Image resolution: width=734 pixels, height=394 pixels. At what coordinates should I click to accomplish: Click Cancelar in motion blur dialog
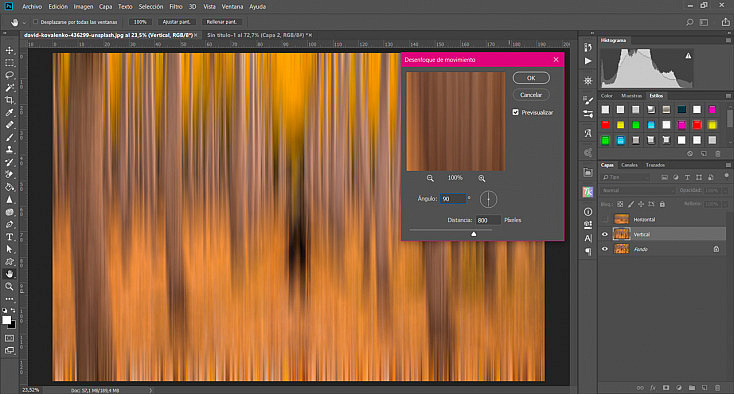point(531,95)
